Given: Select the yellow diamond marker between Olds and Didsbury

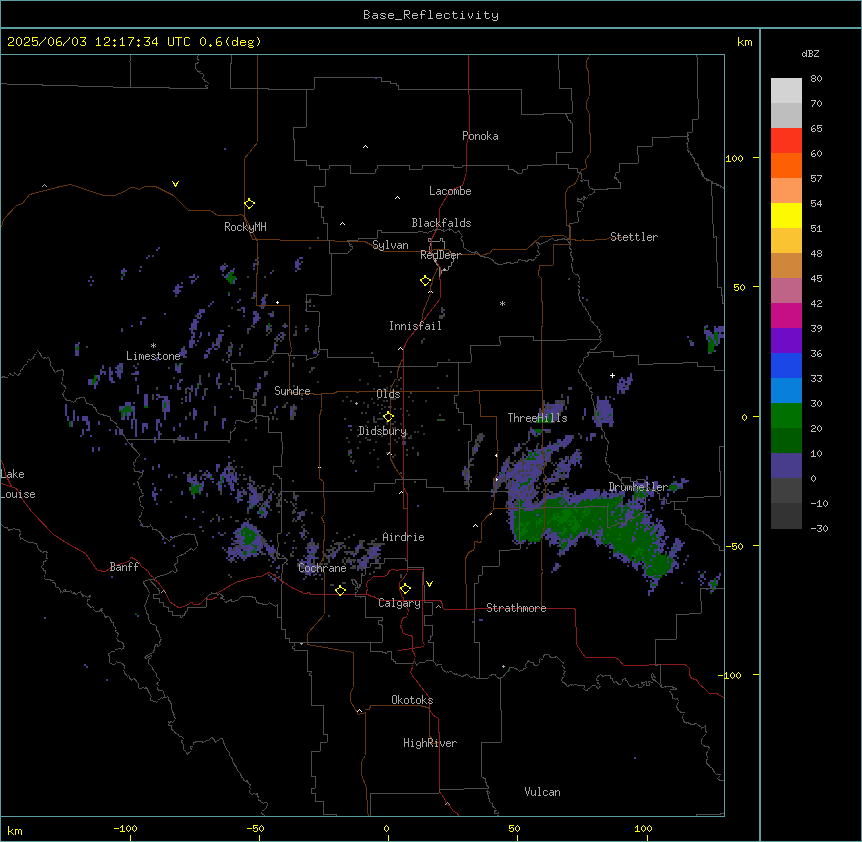Looking at the screenshot, I should click(388, 417).
